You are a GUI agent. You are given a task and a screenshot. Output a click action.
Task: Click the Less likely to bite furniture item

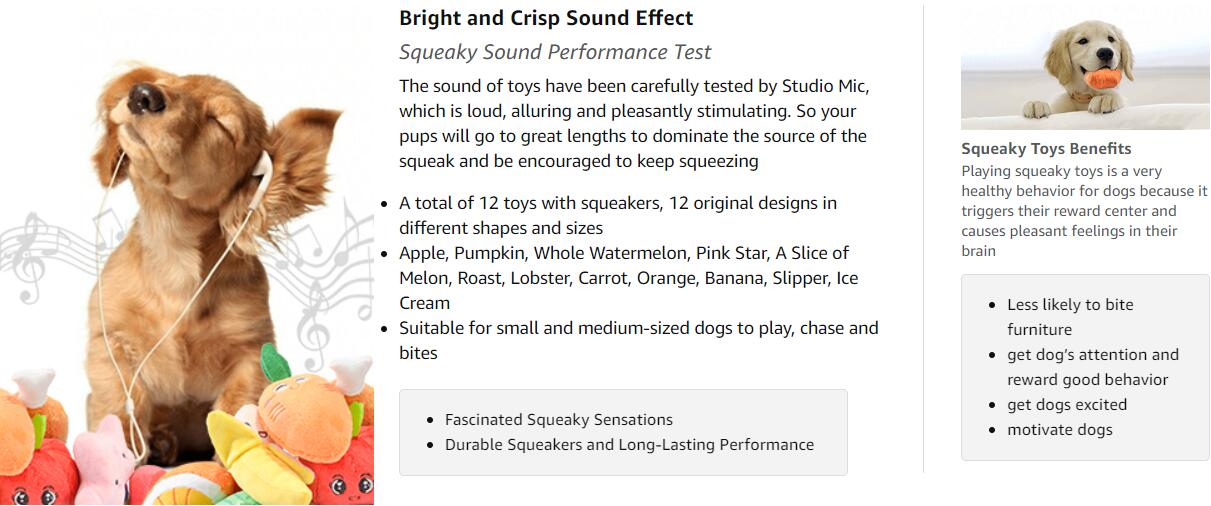click(x=1070, y=317)
